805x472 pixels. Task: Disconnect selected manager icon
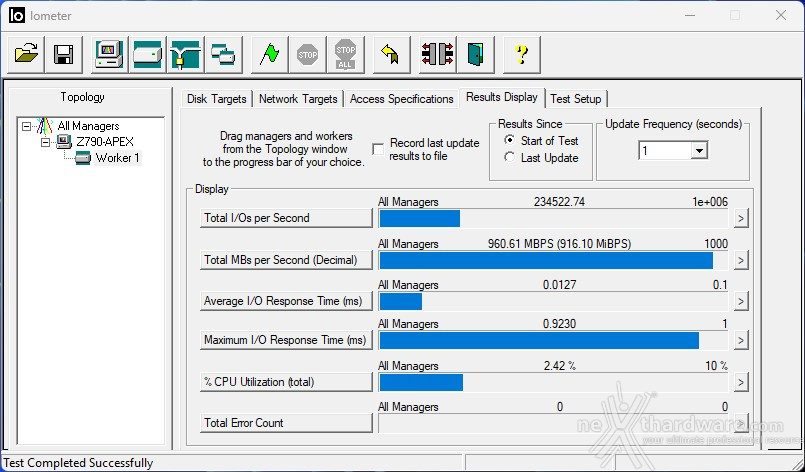tap(437, 54)
